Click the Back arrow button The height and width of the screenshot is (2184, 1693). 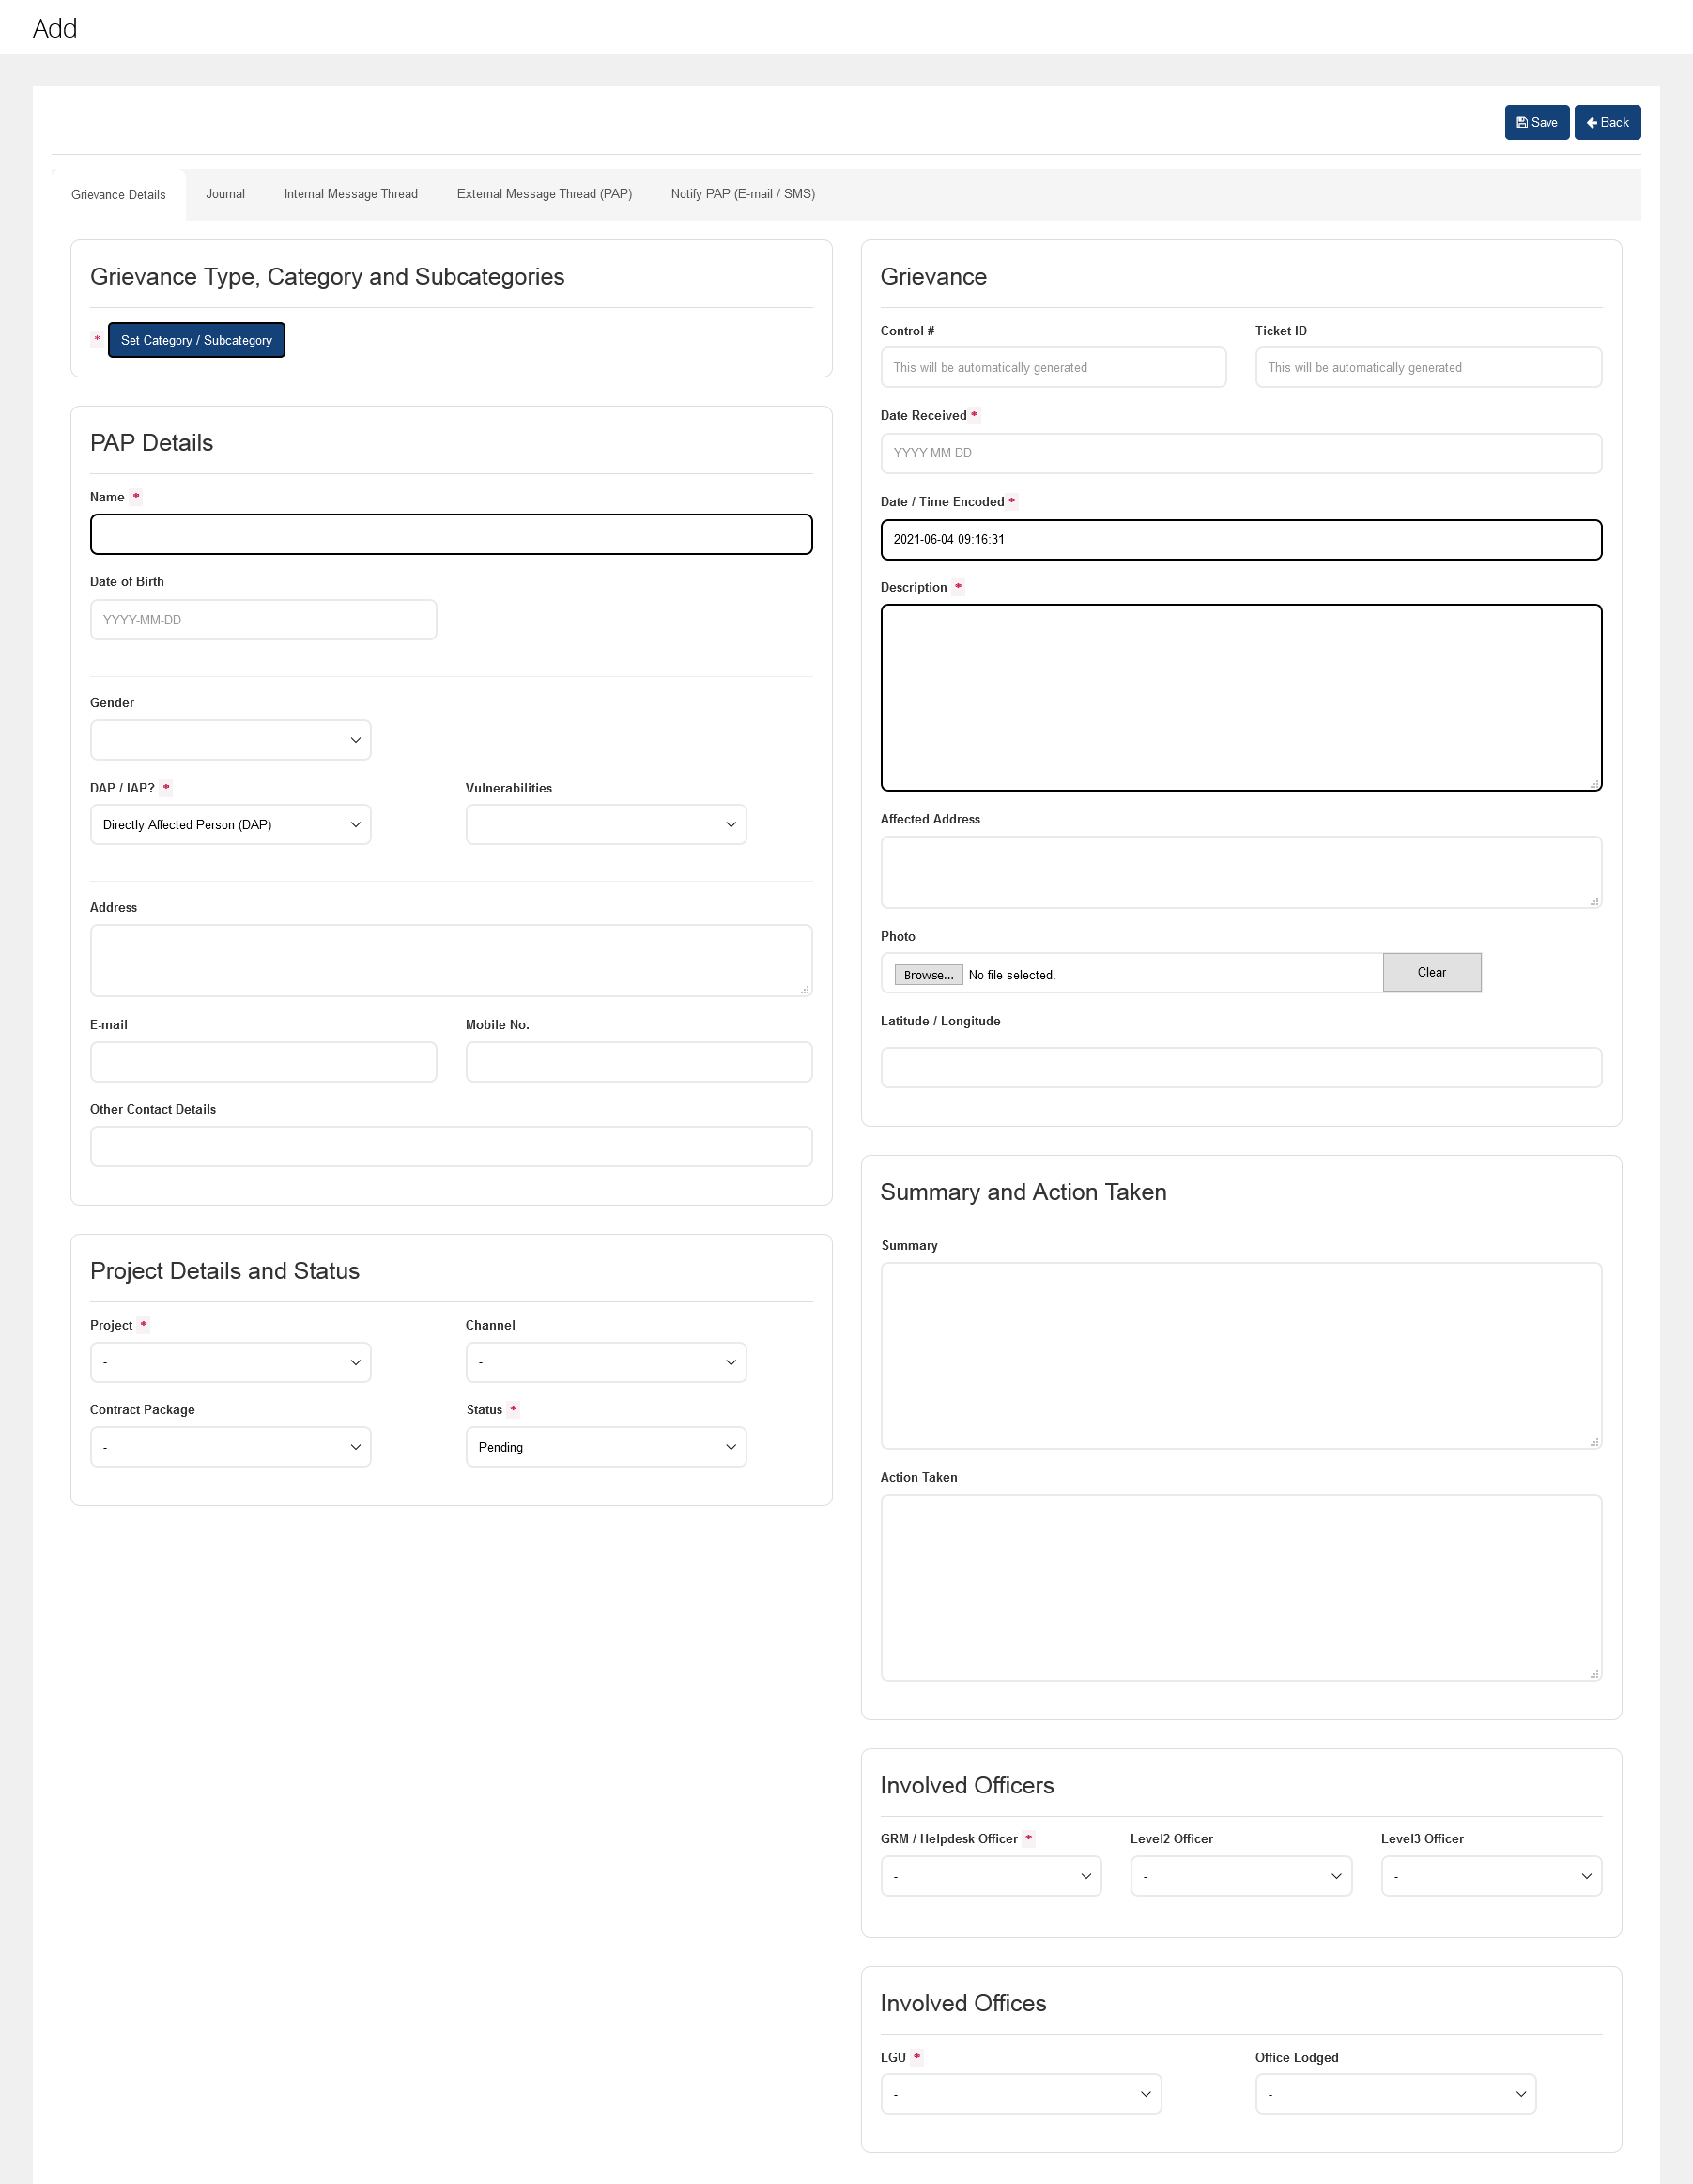coord(1606,123)
